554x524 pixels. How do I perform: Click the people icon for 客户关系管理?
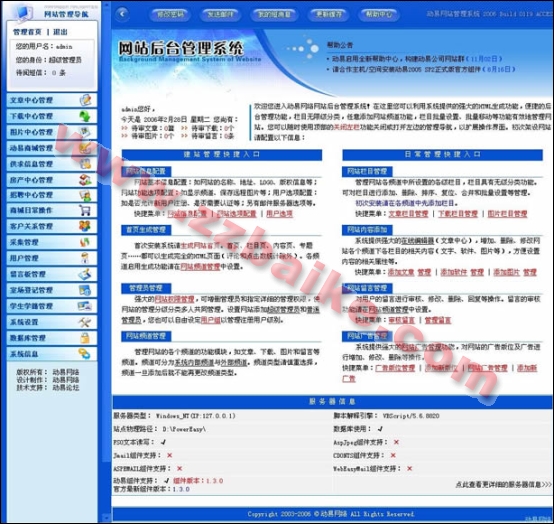point(85,226)
